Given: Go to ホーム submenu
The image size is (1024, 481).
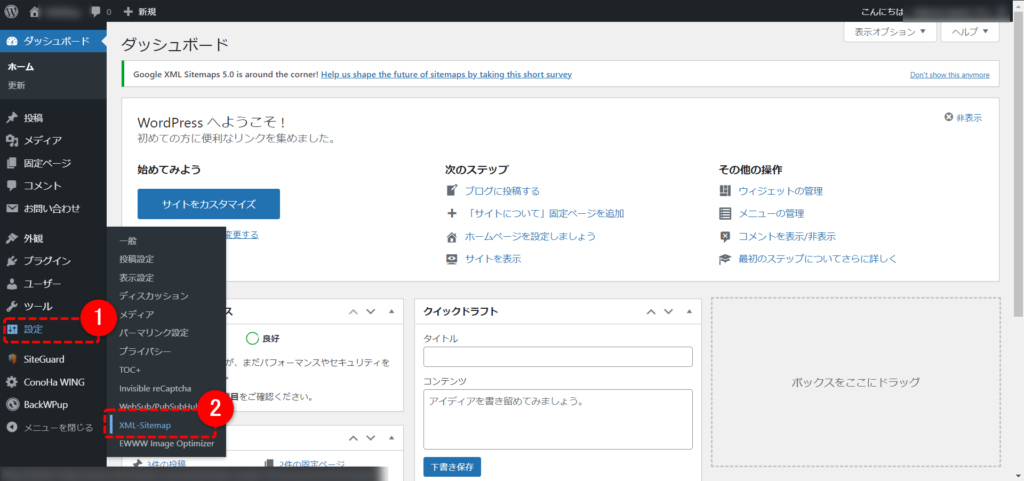Looking at the screenshot, I should (x=21, y=67).
